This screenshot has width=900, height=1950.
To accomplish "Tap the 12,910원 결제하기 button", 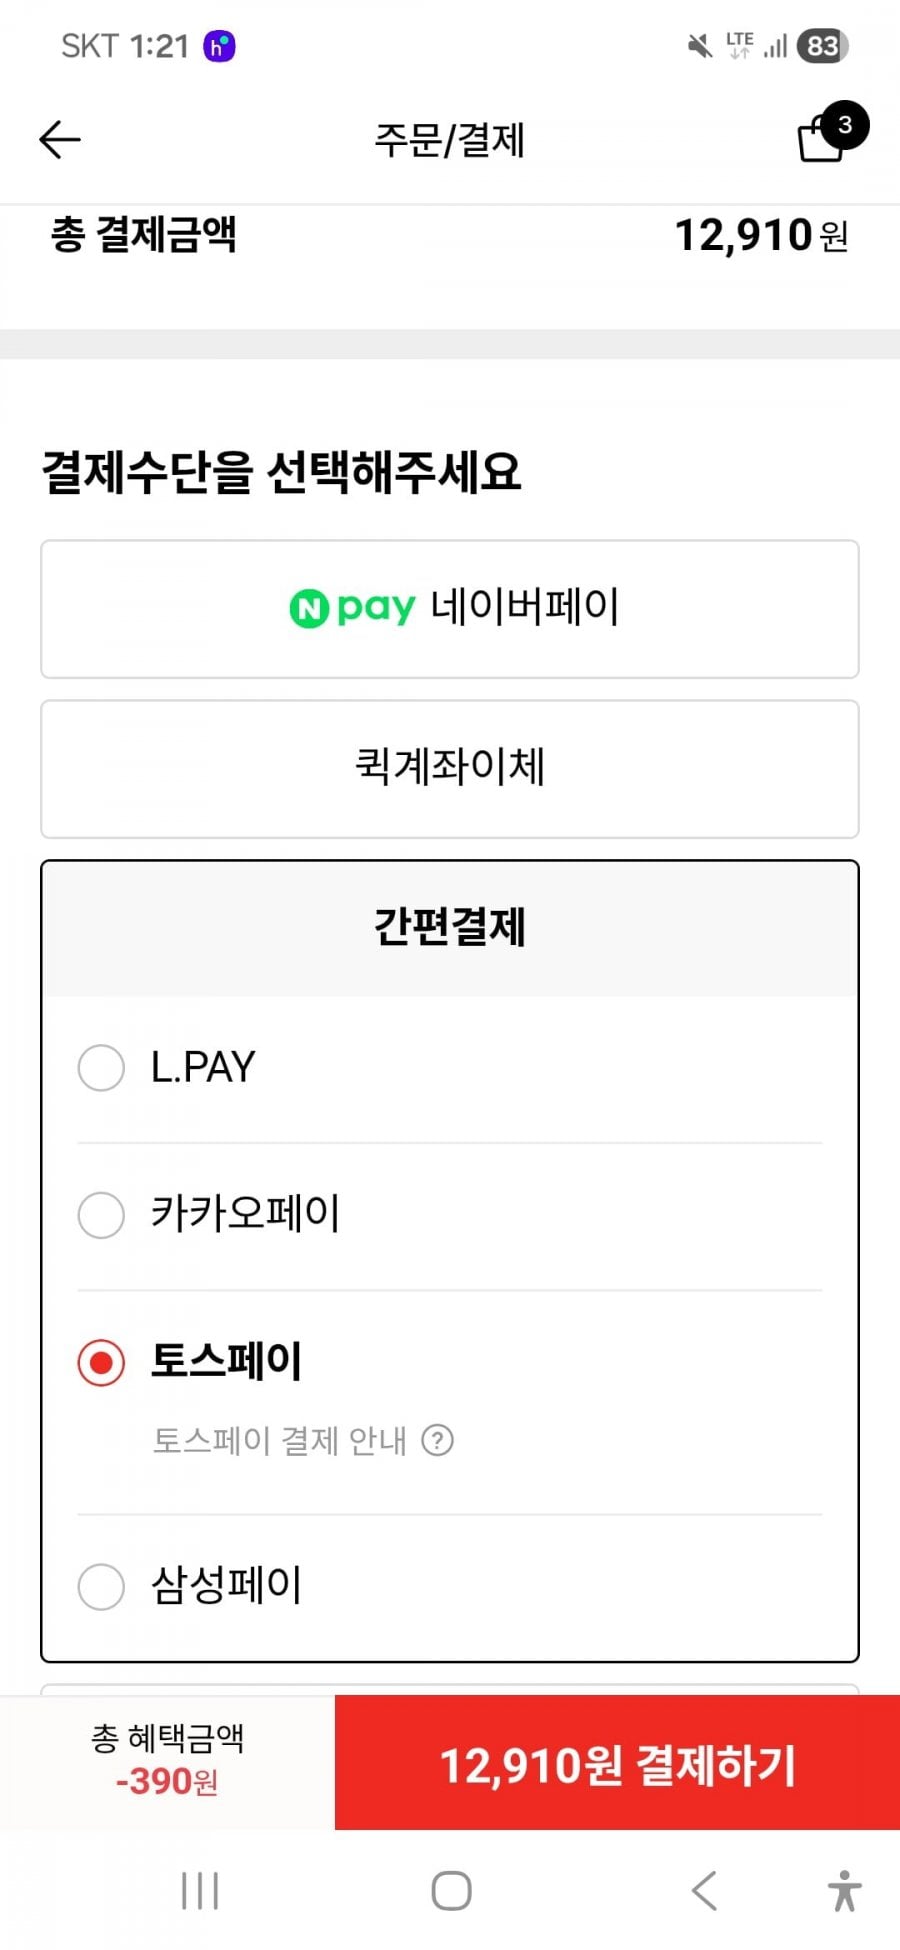I will [x=617, y=1764].
